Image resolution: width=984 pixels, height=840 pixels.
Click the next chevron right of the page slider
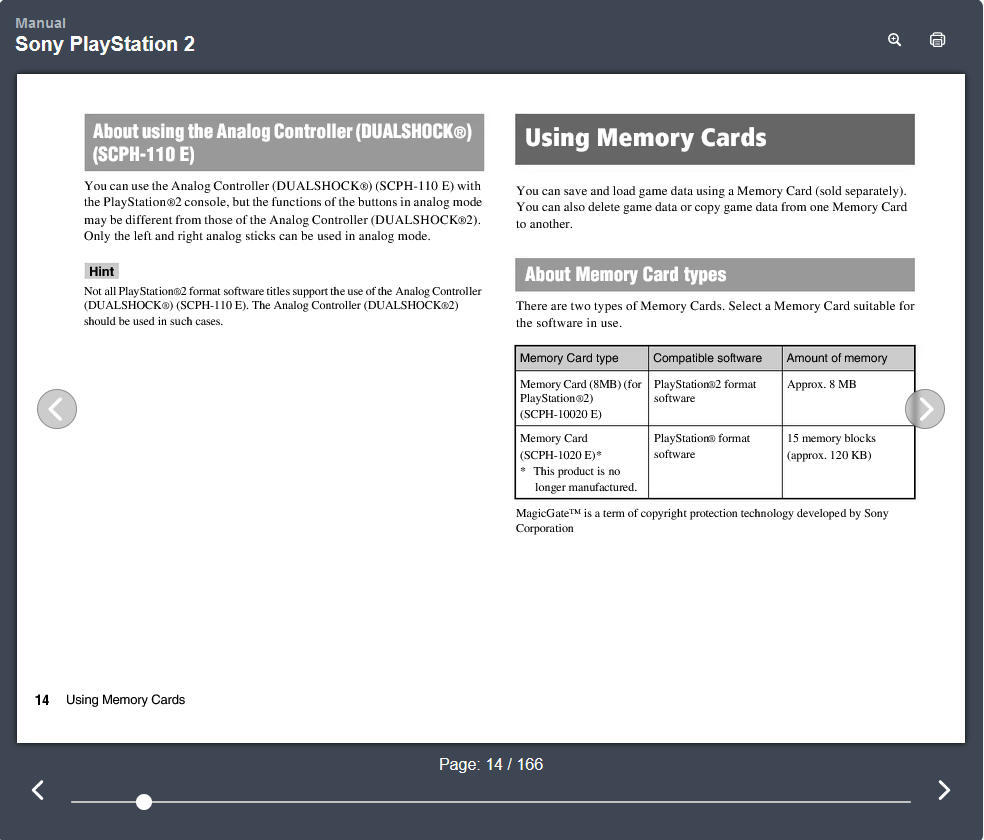pyautogui.click(x=943, y=790)
